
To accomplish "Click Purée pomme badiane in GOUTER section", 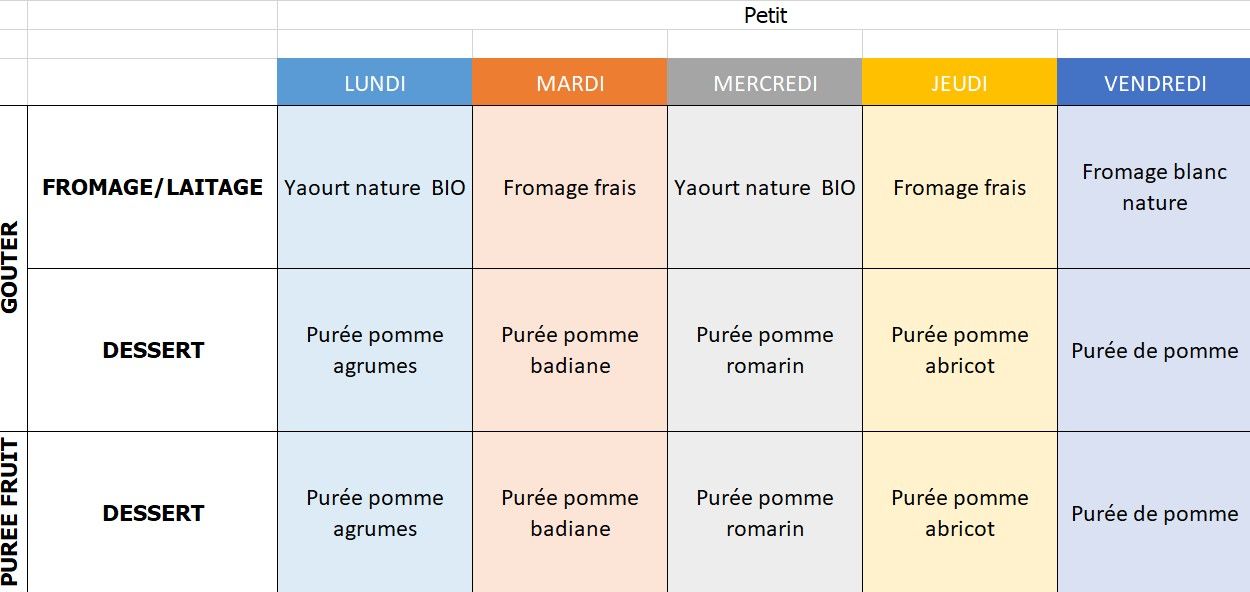I will (570, 350).
